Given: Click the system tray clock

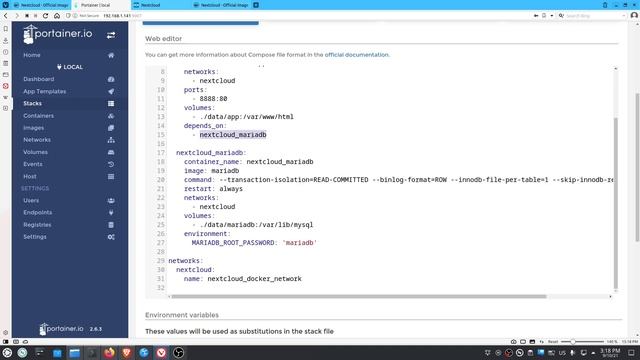Looking at the screenshot, I should pos(610,353).
